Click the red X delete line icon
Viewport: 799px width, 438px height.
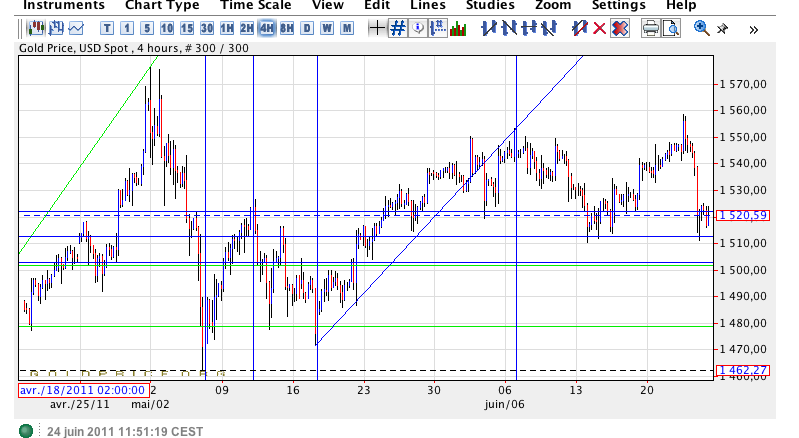click(600, 28)
